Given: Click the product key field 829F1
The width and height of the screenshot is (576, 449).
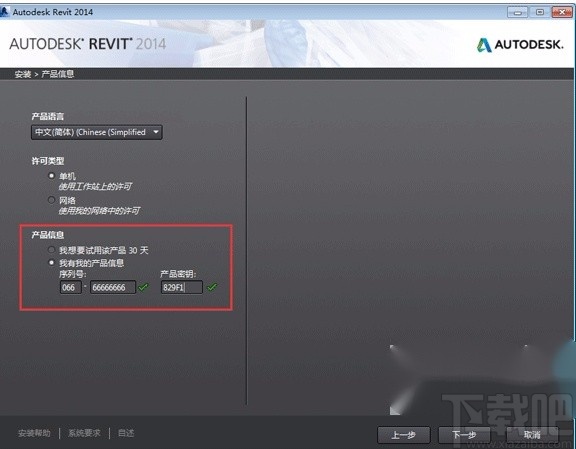Looking at the screenshot, I should tap(181, 287).
